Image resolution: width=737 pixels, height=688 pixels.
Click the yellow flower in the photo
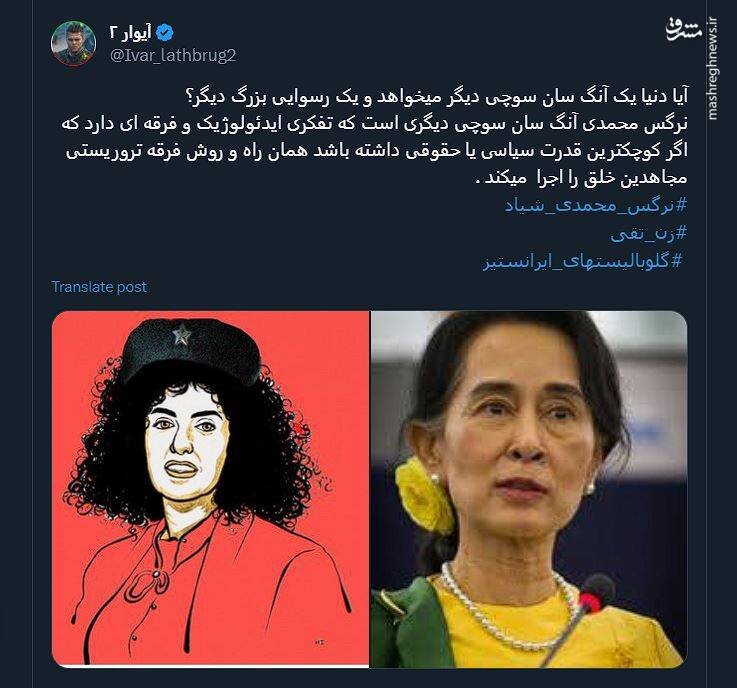(x=423, y=495)
